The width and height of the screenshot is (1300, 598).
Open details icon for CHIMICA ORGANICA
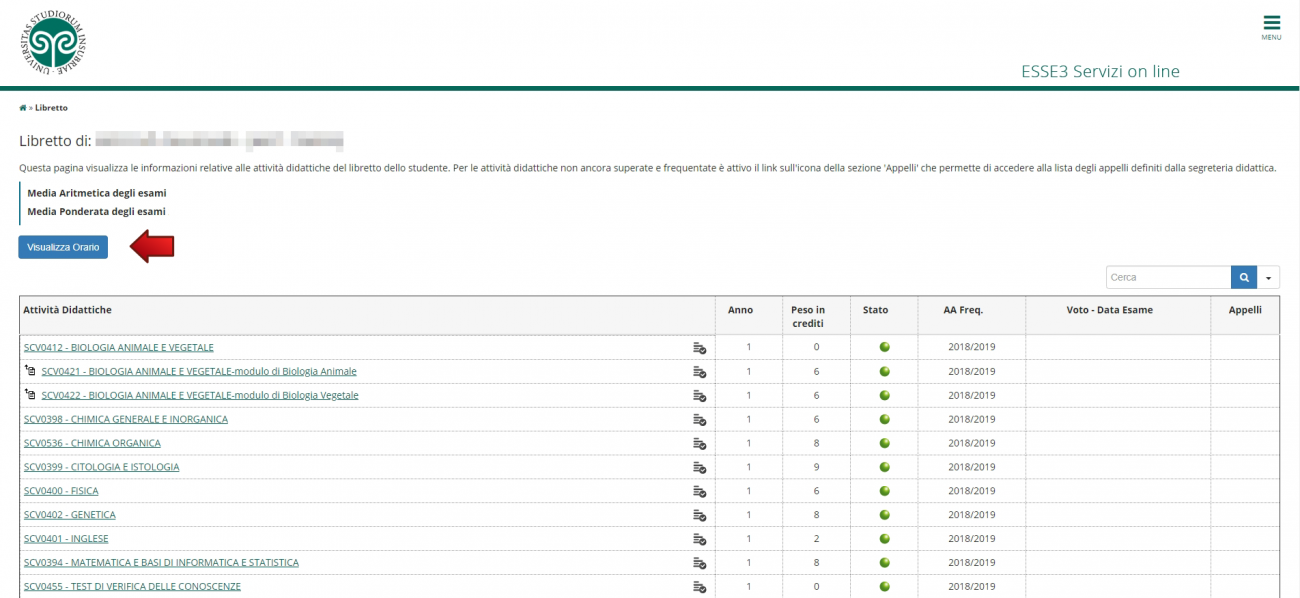[700, 444]
